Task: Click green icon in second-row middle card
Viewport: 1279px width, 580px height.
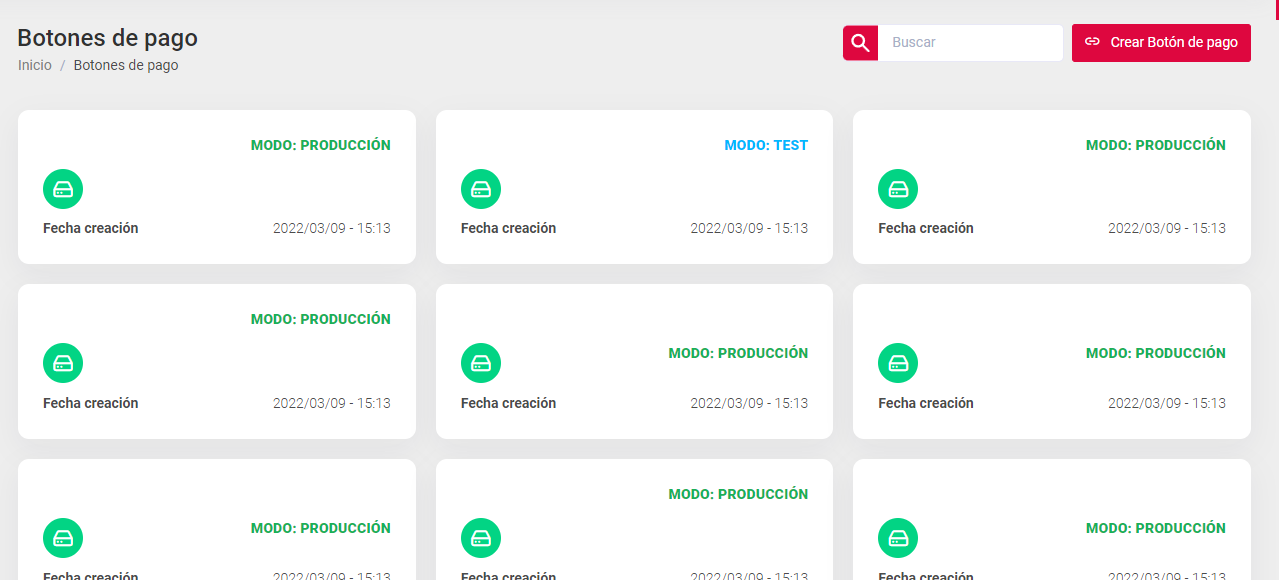Action: pos(480,363)
